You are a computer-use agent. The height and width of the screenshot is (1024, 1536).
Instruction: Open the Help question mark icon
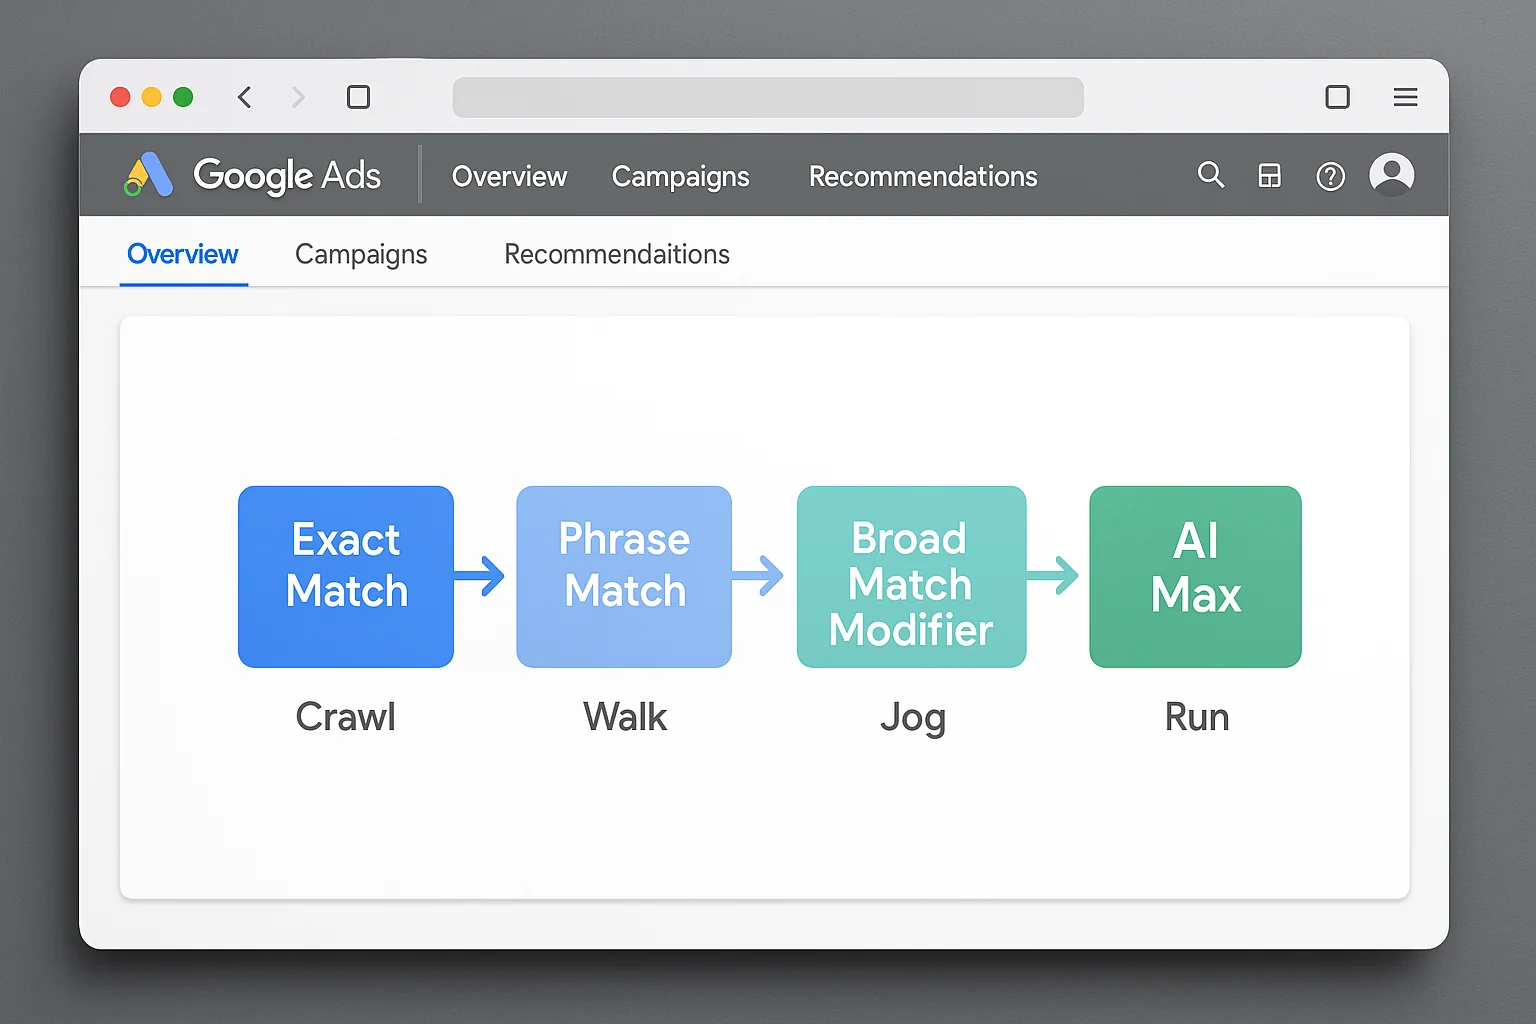tap(1330, 176)
